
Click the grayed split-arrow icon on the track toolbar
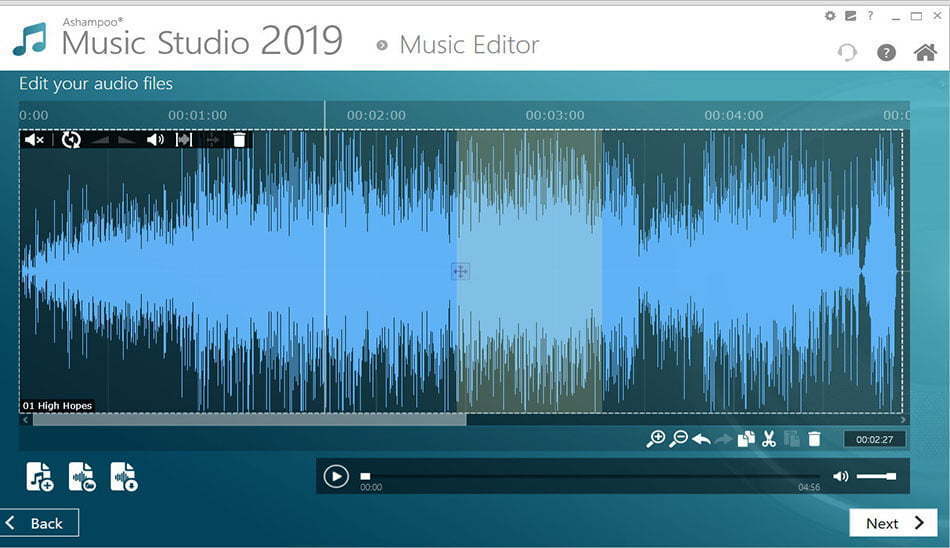pyautogui.click(x=212, y=141)
